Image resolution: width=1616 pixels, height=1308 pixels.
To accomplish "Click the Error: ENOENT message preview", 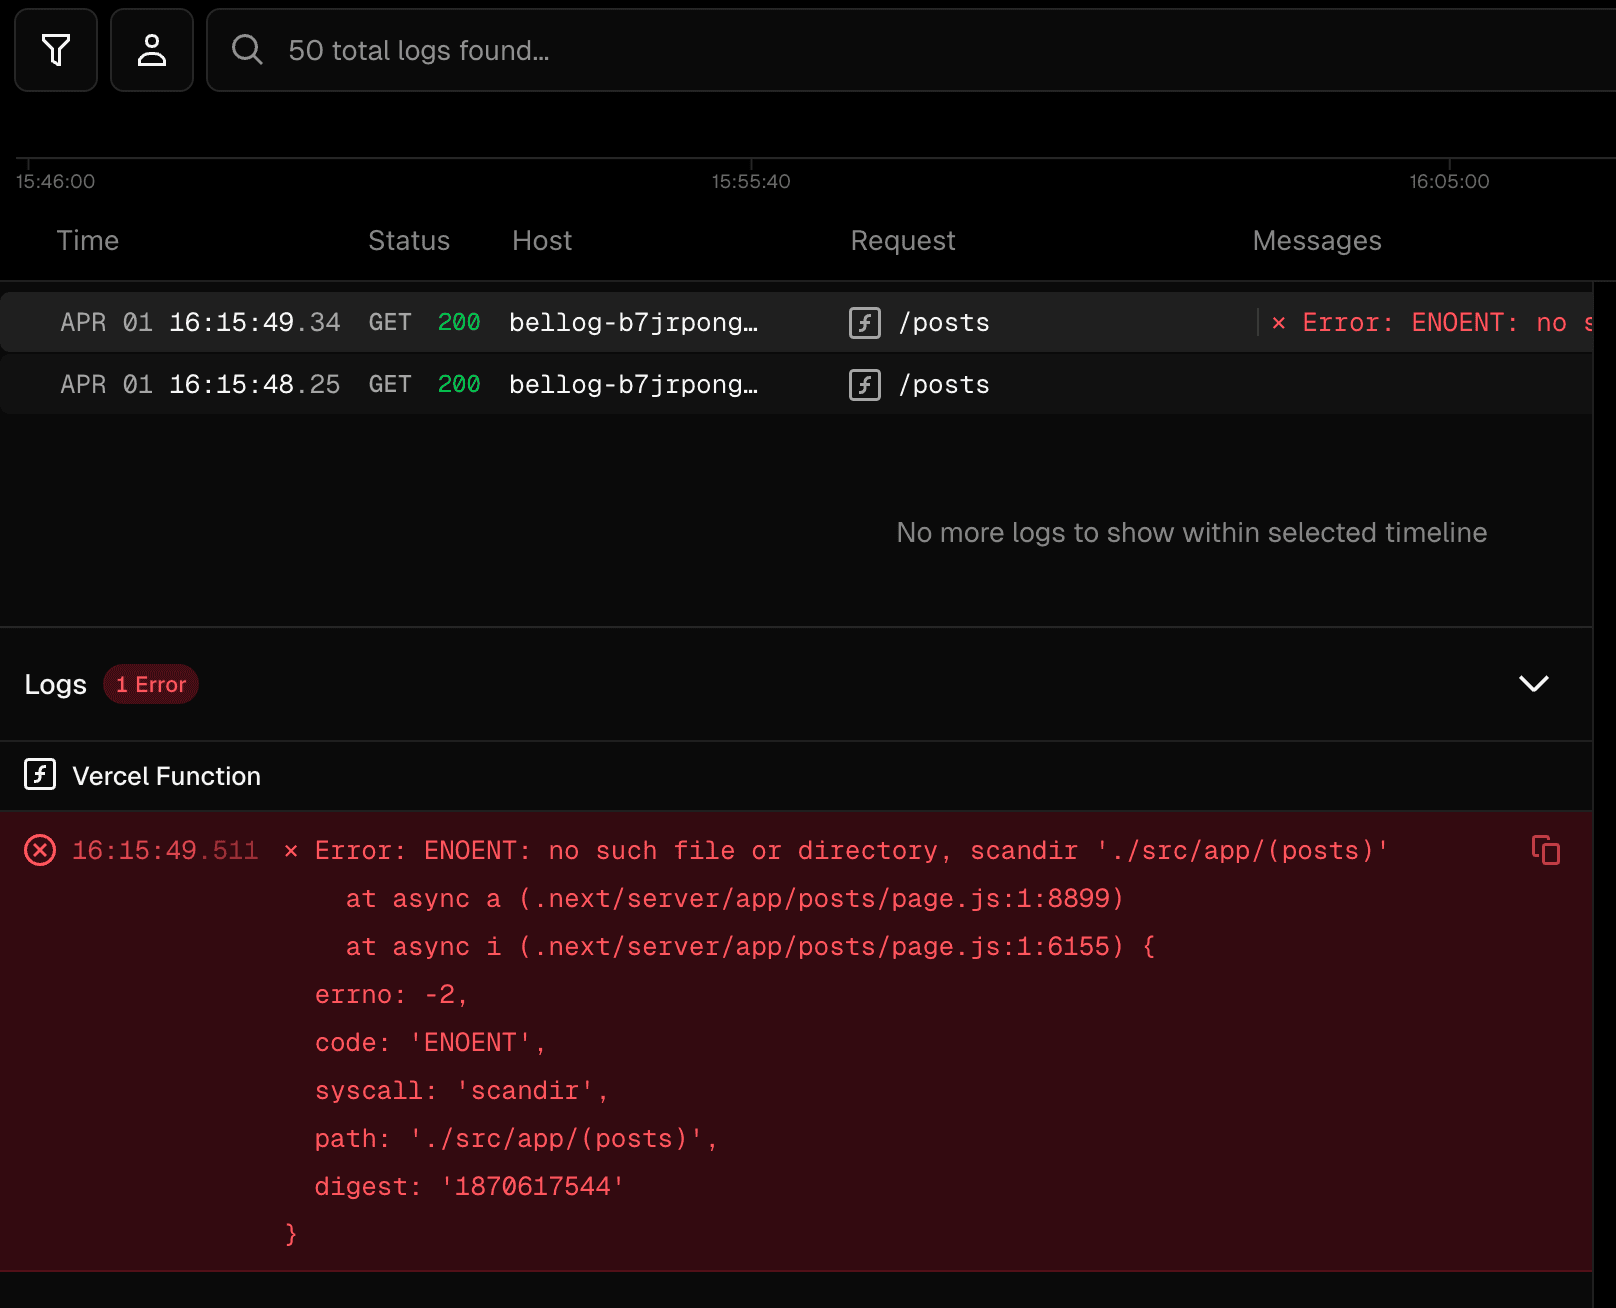I will pos(1447,322).
